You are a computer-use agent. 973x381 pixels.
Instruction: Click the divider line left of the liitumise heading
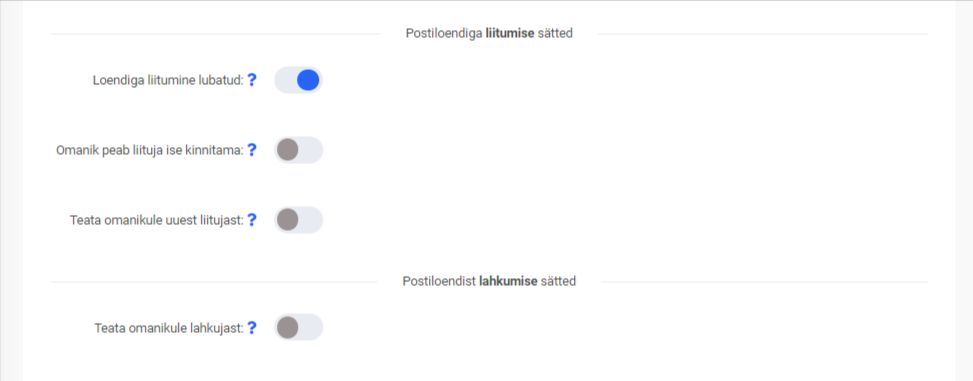(215, 34)
